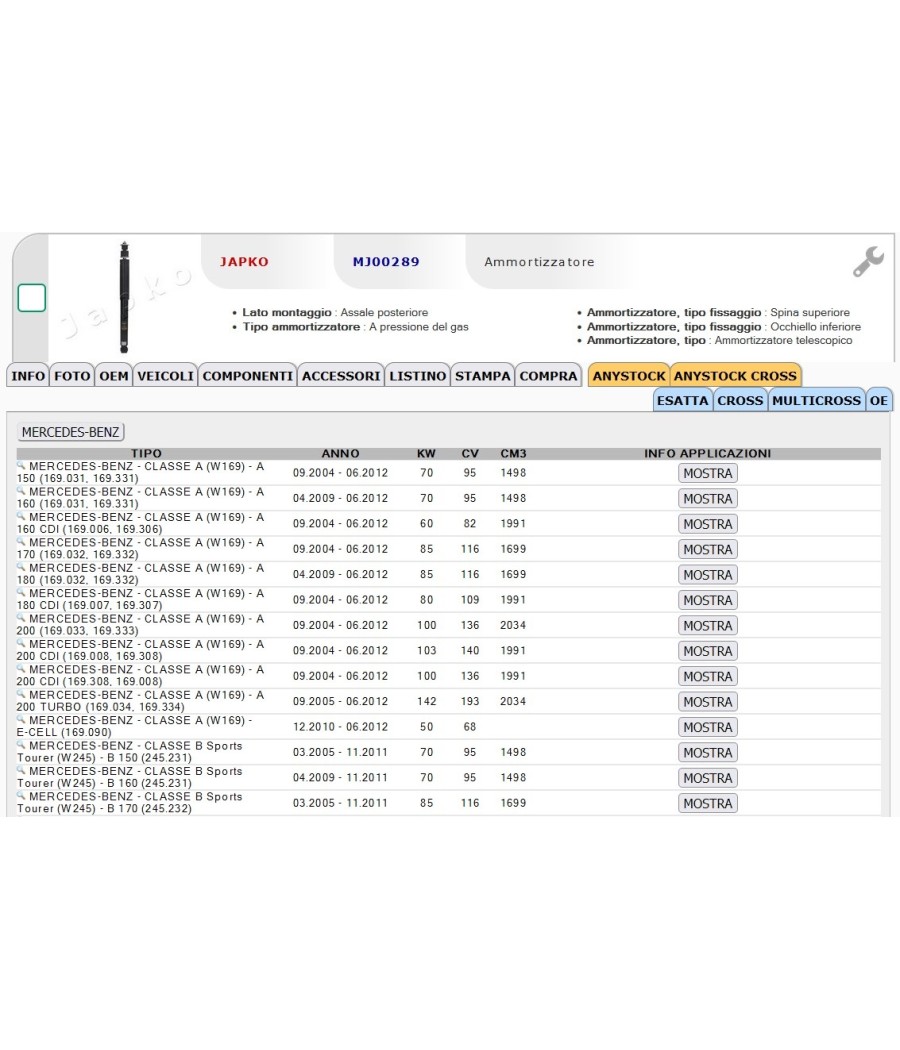The width and height of the screenshot is (900, 1050).
Task: Show application info for A 180 CDI
Action: pyautogui.click(x=708, y=601)
